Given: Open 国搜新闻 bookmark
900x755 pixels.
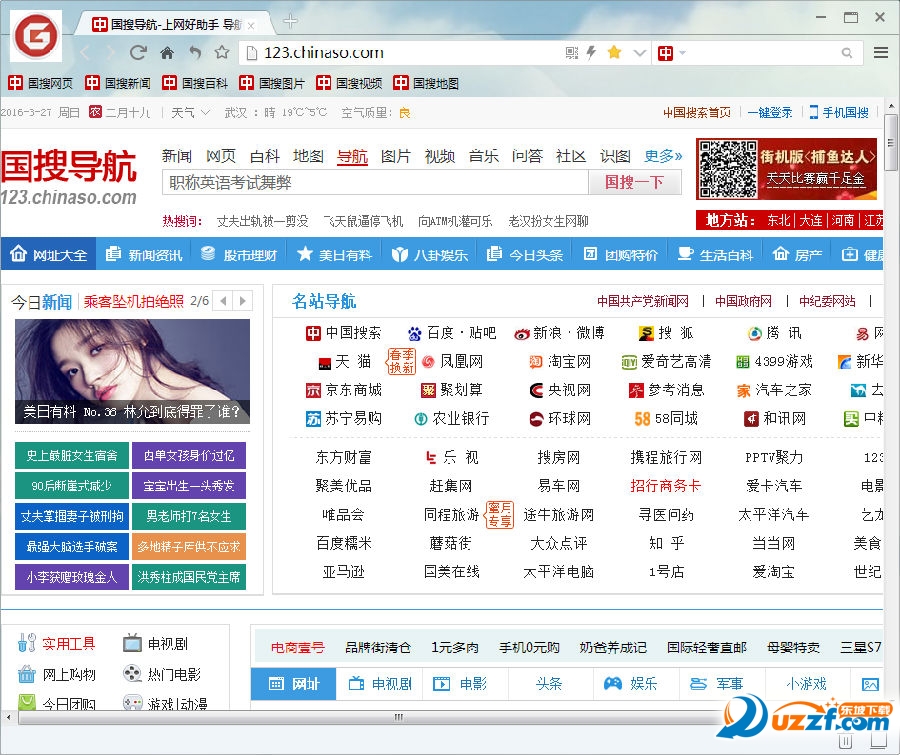Looking at the screenshot, I should point(118,83).
